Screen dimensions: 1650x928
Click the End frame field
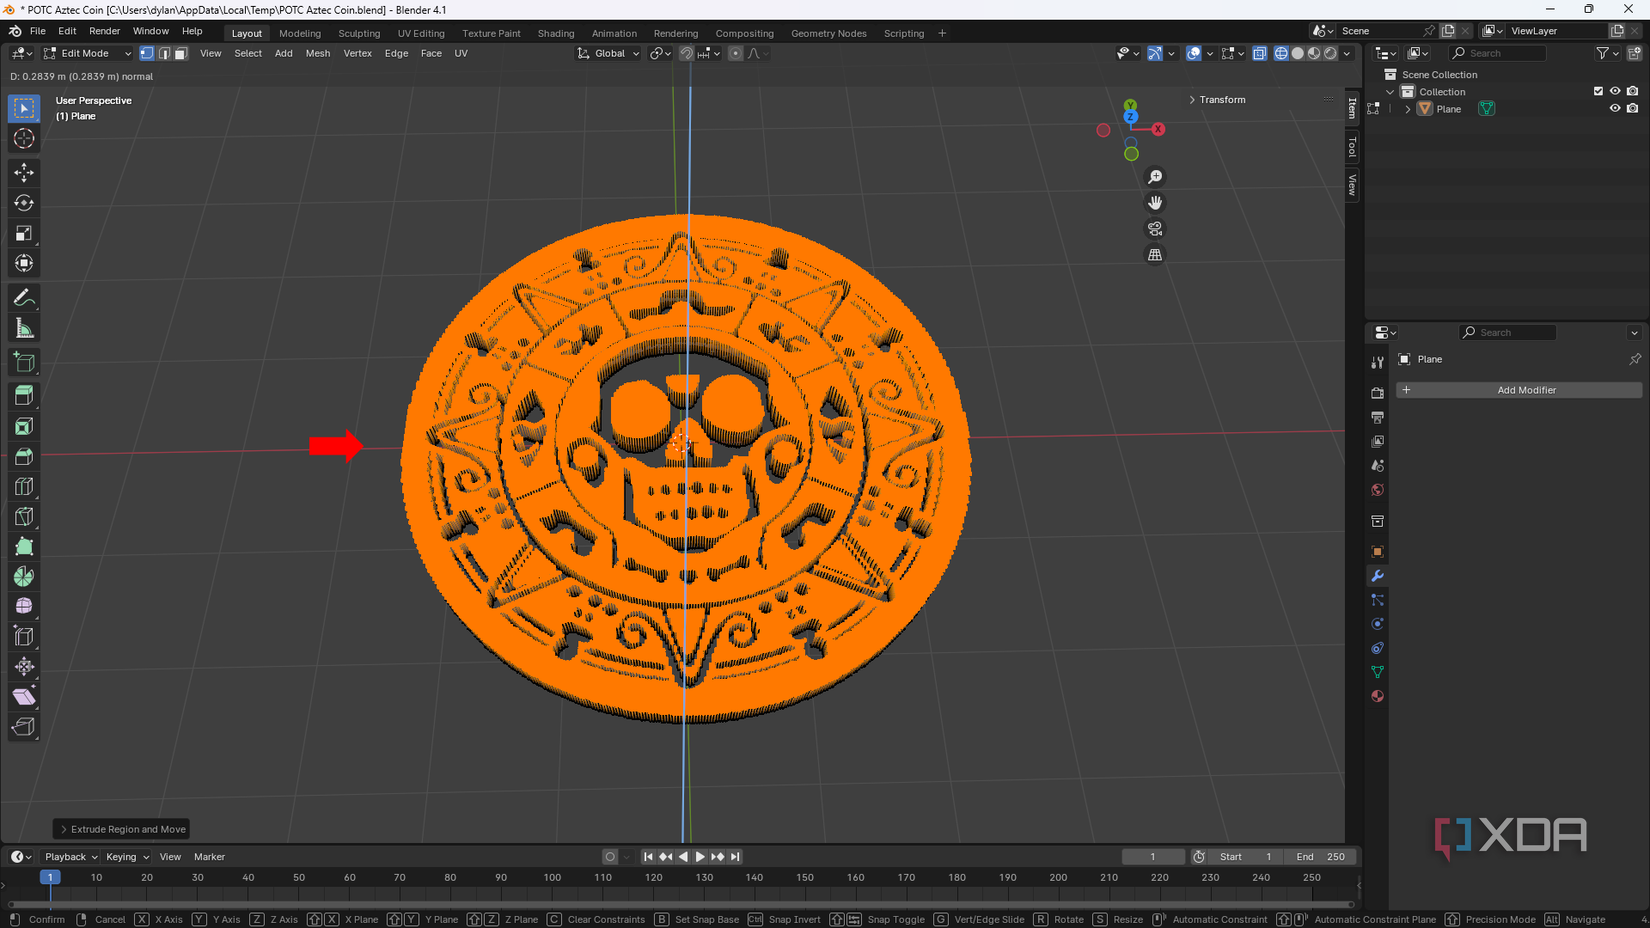coord(1320,857)
